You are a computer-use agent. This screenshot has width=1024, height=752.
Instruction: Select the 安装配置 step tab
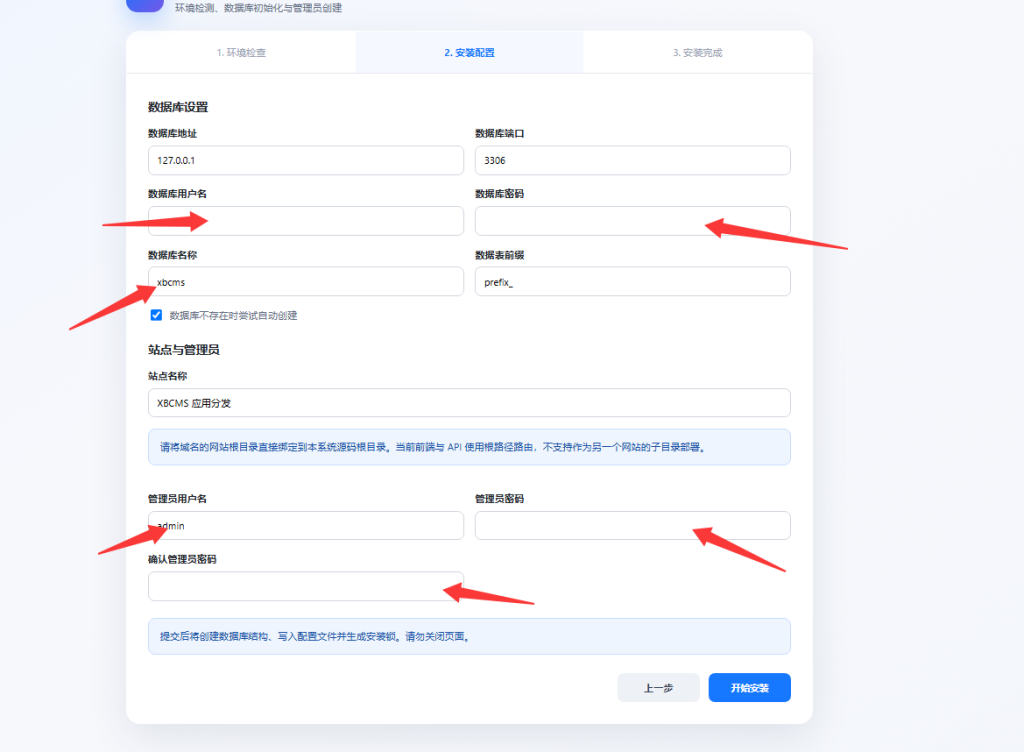coord(470,53)
